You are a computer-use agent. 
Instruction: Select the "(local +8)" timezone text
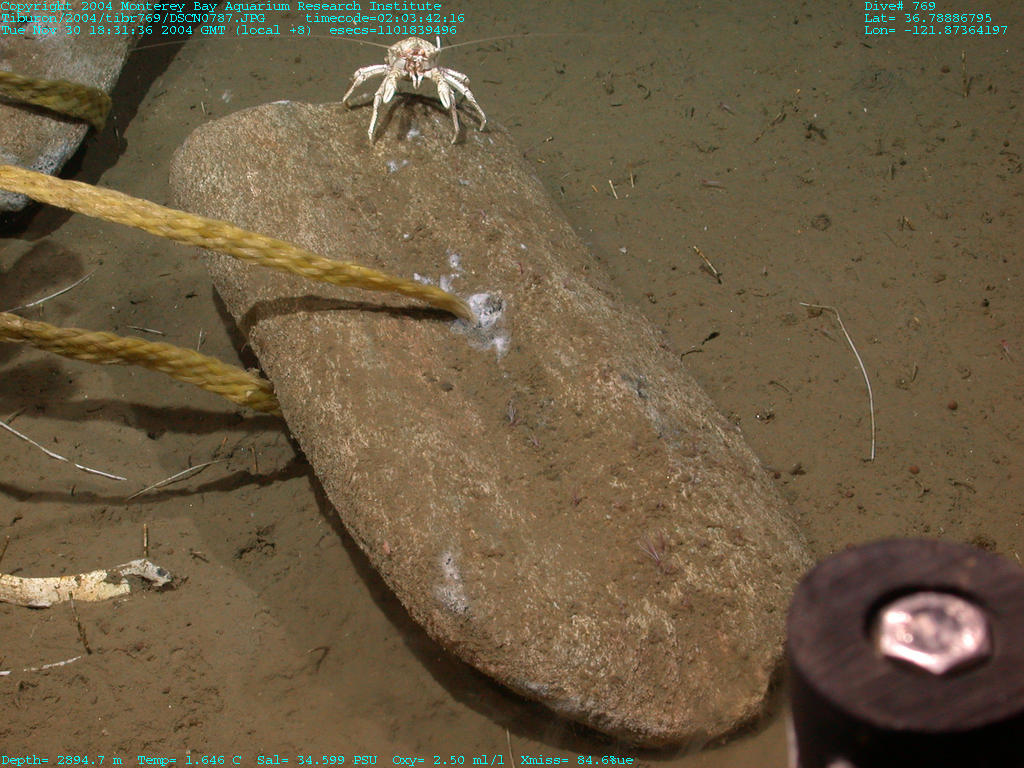[x=273, y=30]
